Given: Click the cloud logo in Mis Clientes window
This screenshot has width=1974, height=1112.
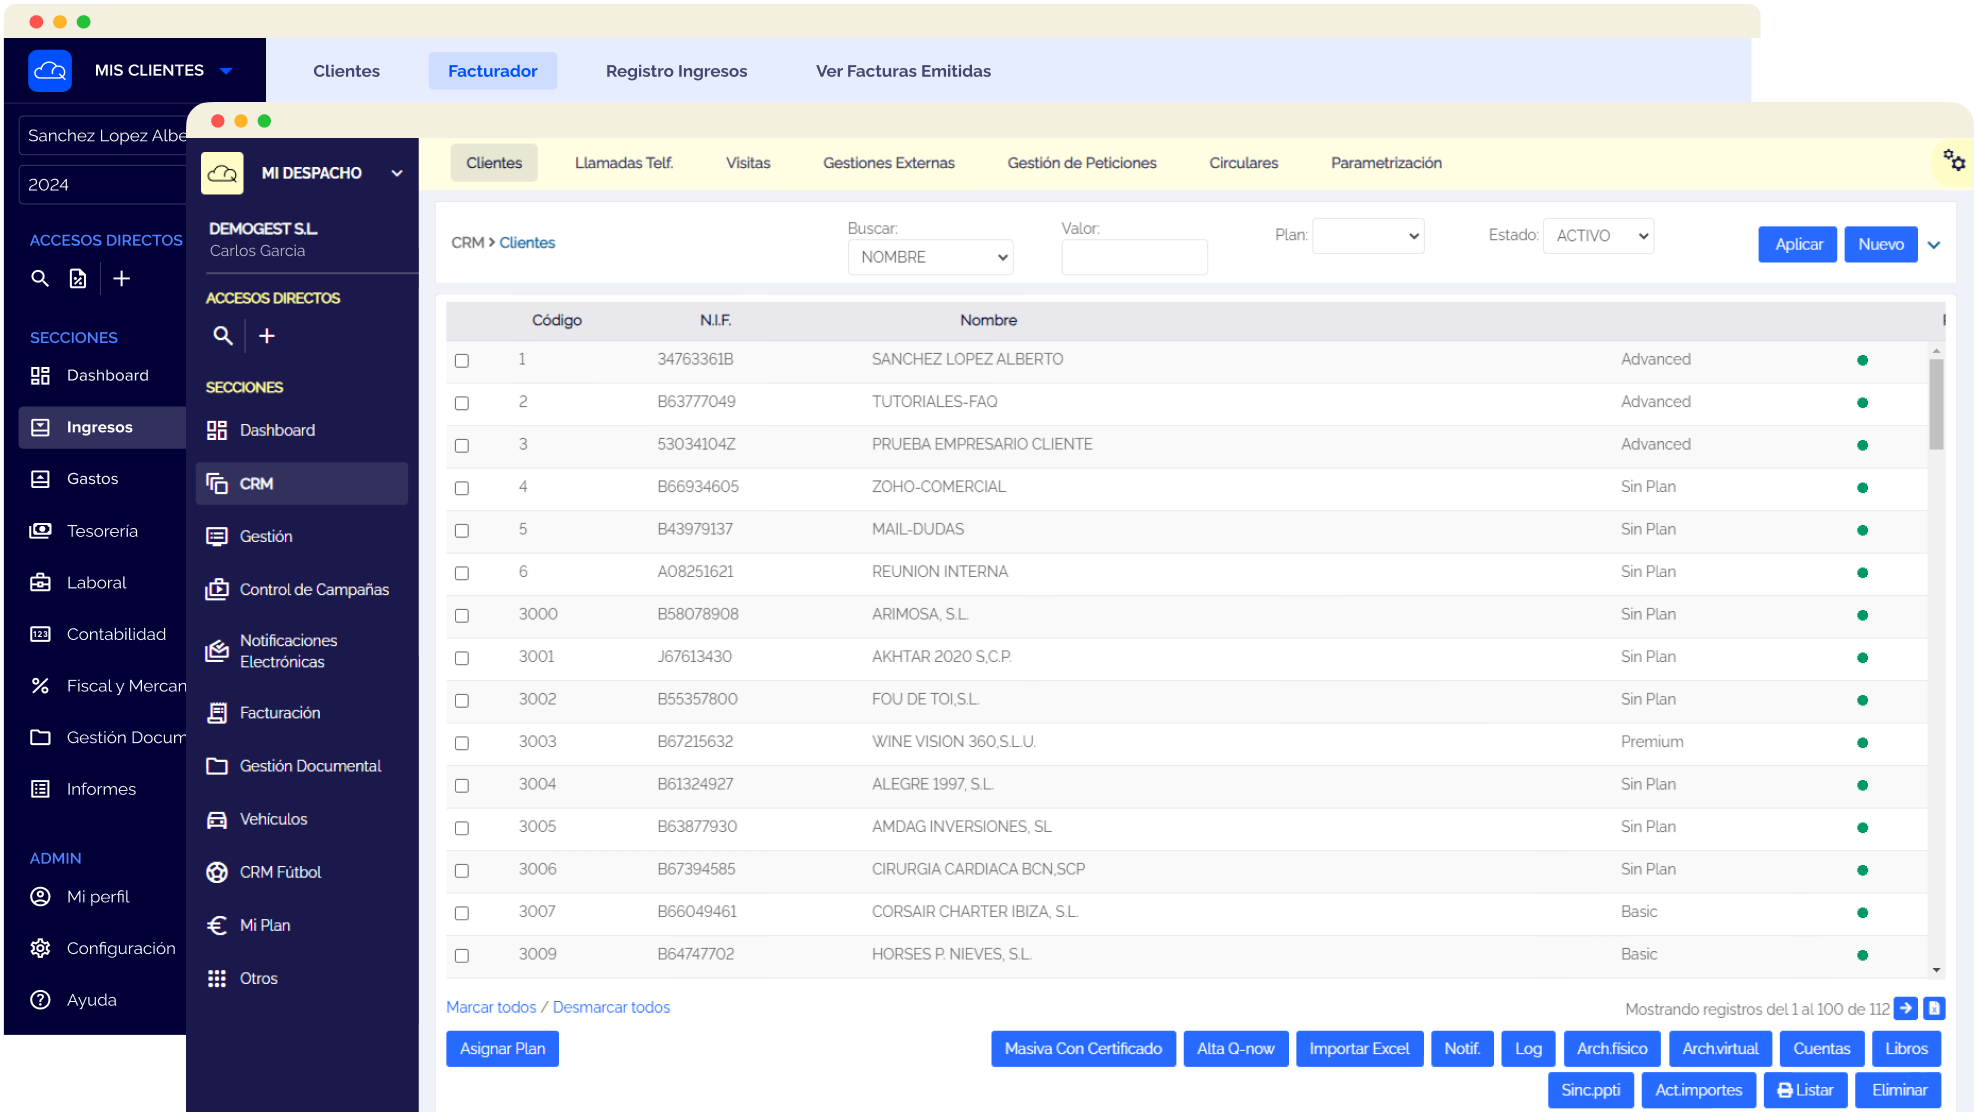Looking at the screenshot, I should click(x=50, y=71).
